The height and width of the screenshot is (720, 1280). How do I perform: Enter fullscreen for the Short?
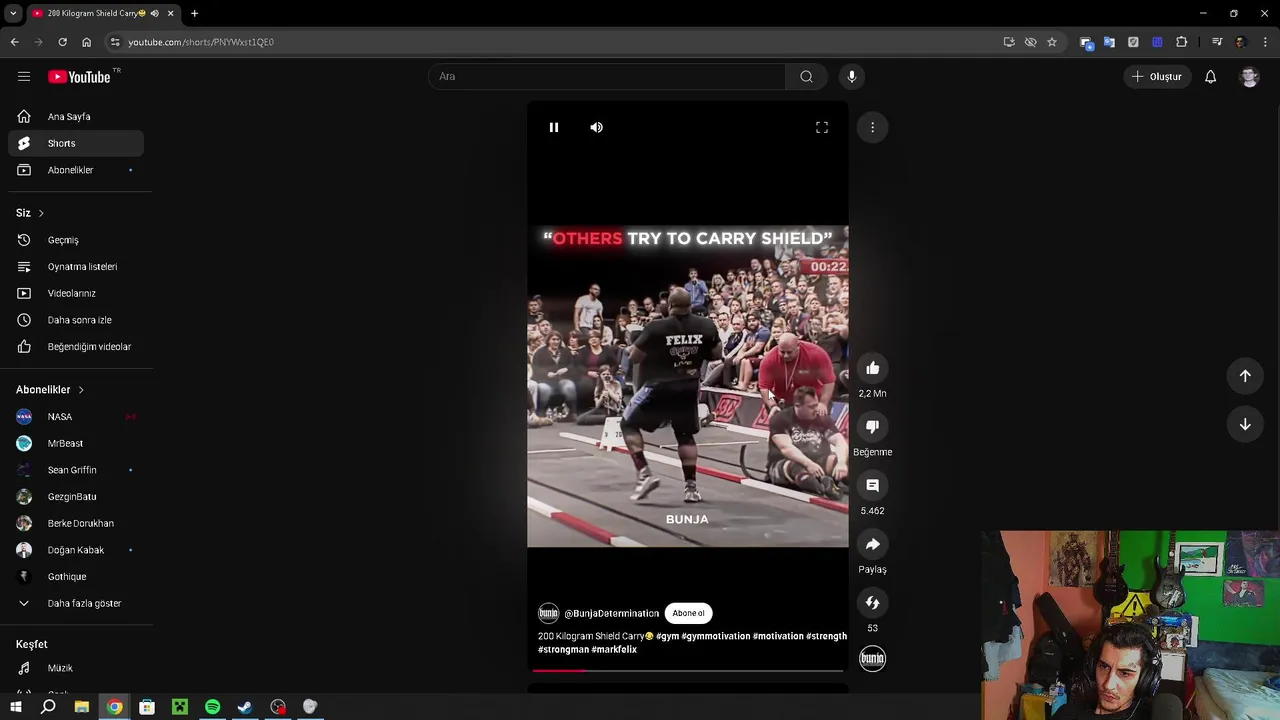point(822,127)
